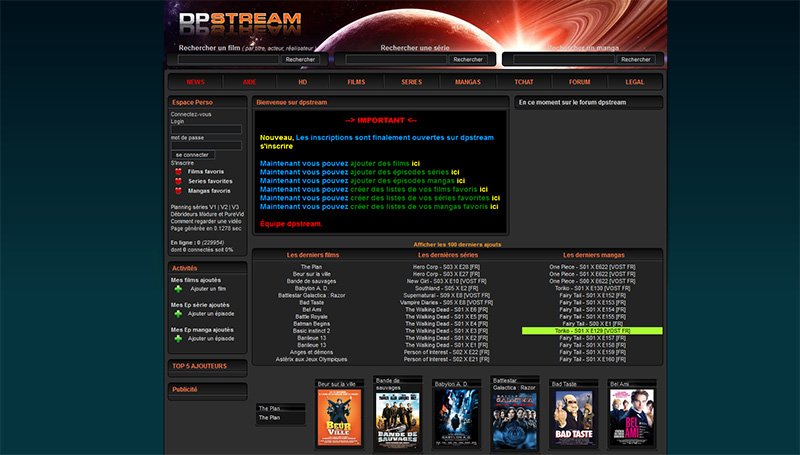Click green plus under Mes Ep manga ajoutés

(178, 338)
